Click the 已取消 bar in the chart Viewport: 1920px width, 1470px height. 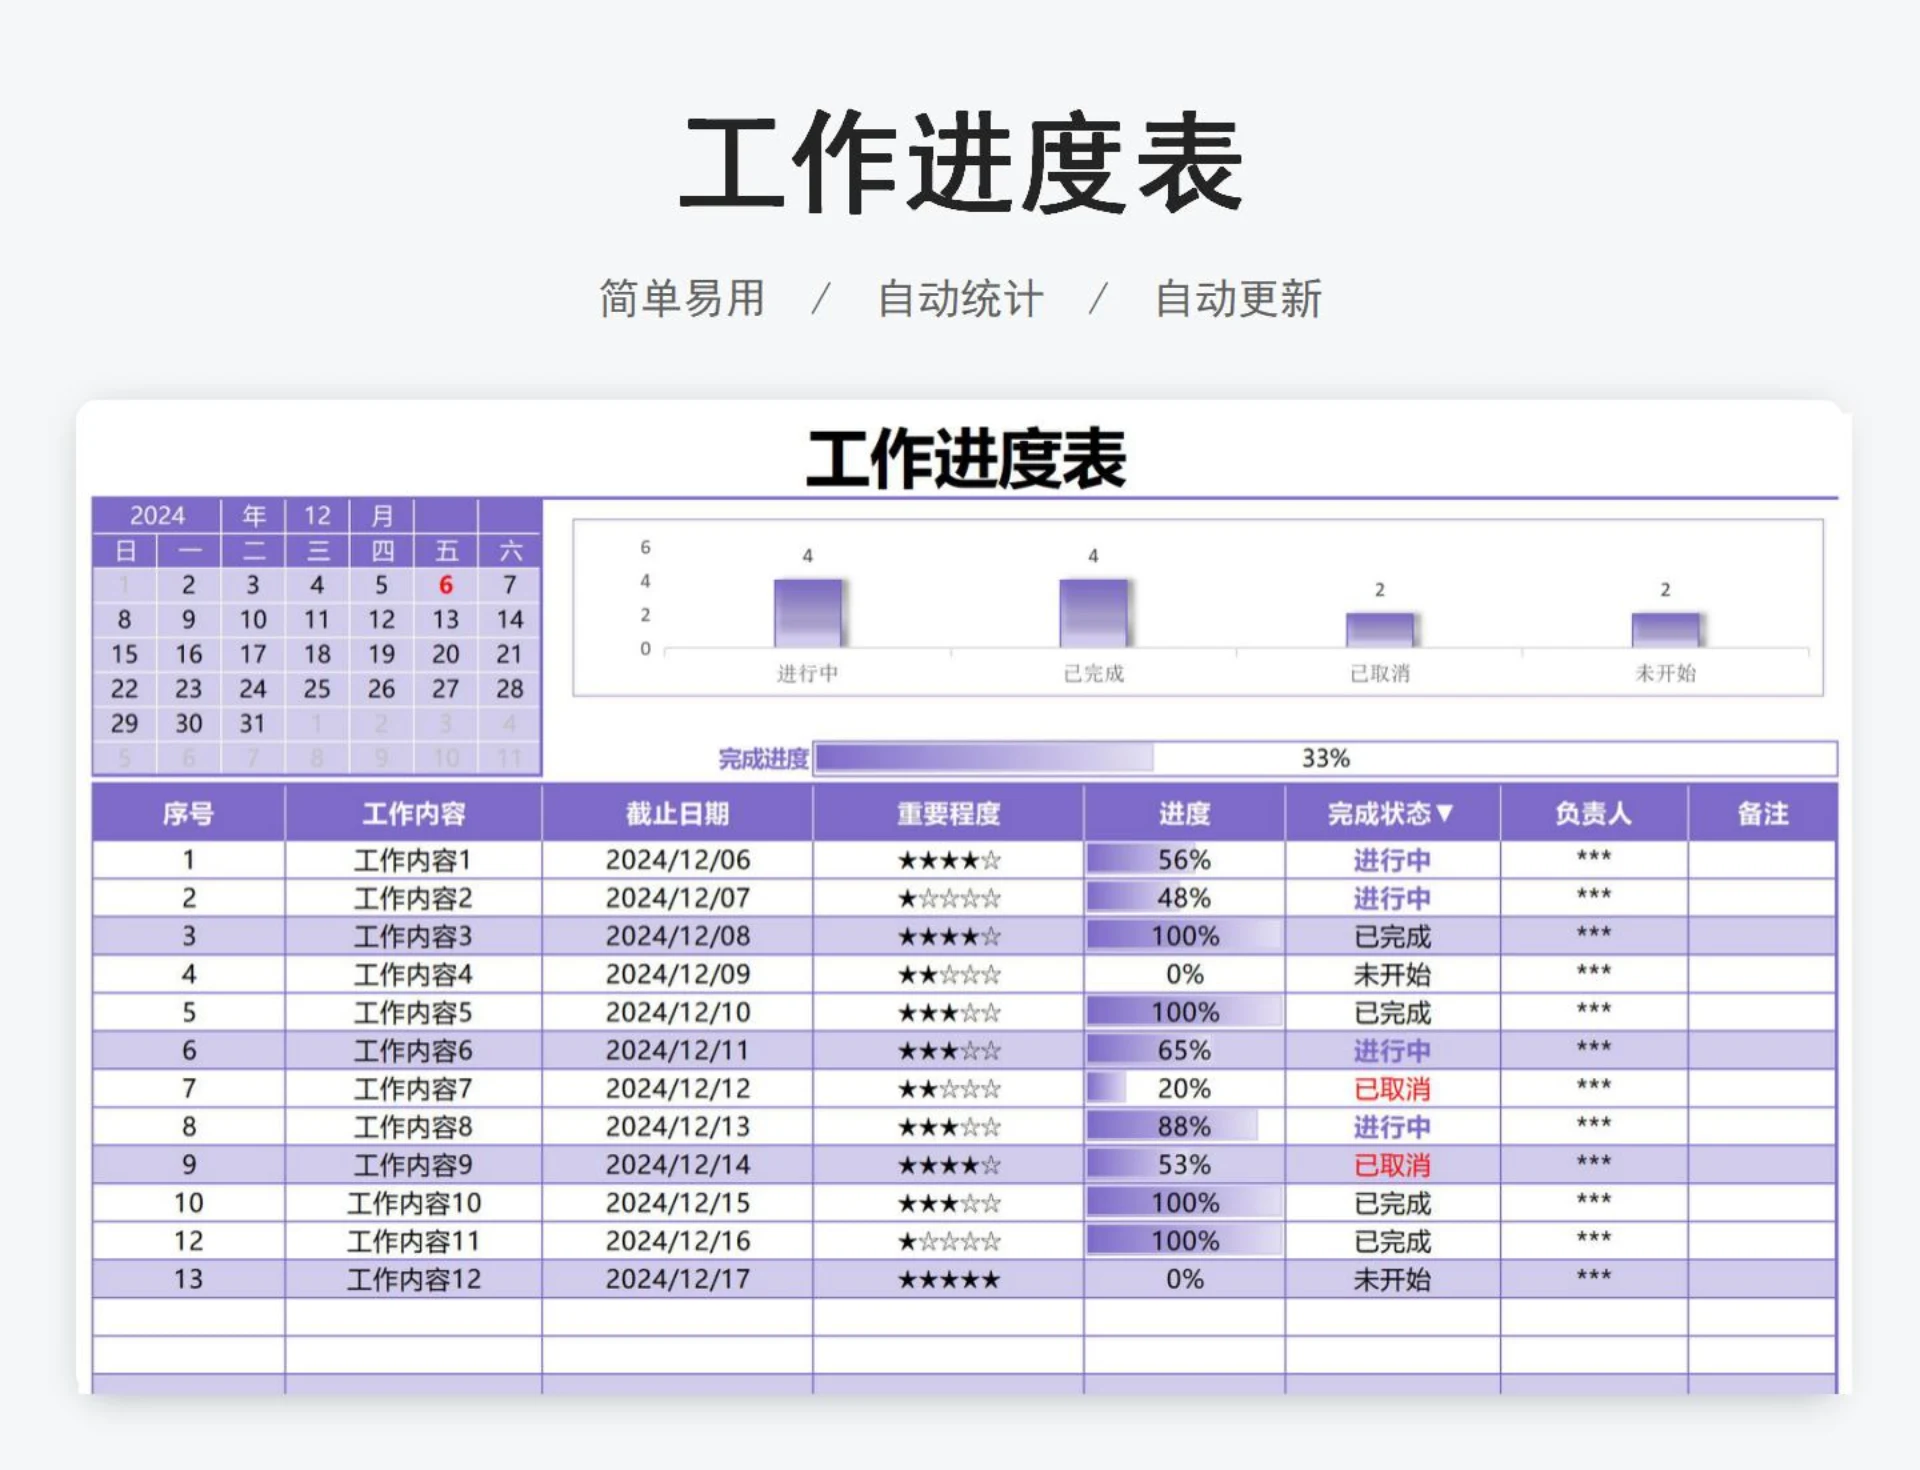click(x=1380, y=630)
